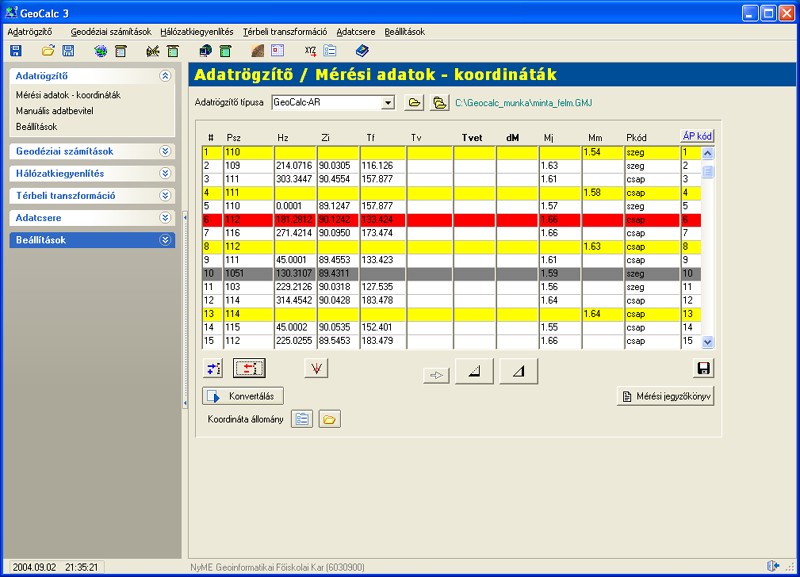Expand the Hálózatkiegyenlítés sidebar panel
The image size is (800, 577).
[164, 173]
